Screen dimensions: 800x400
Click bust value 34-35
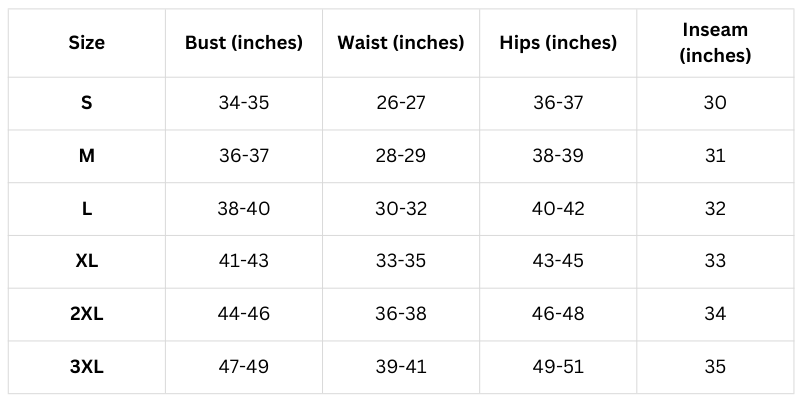(x=244, y=103)
